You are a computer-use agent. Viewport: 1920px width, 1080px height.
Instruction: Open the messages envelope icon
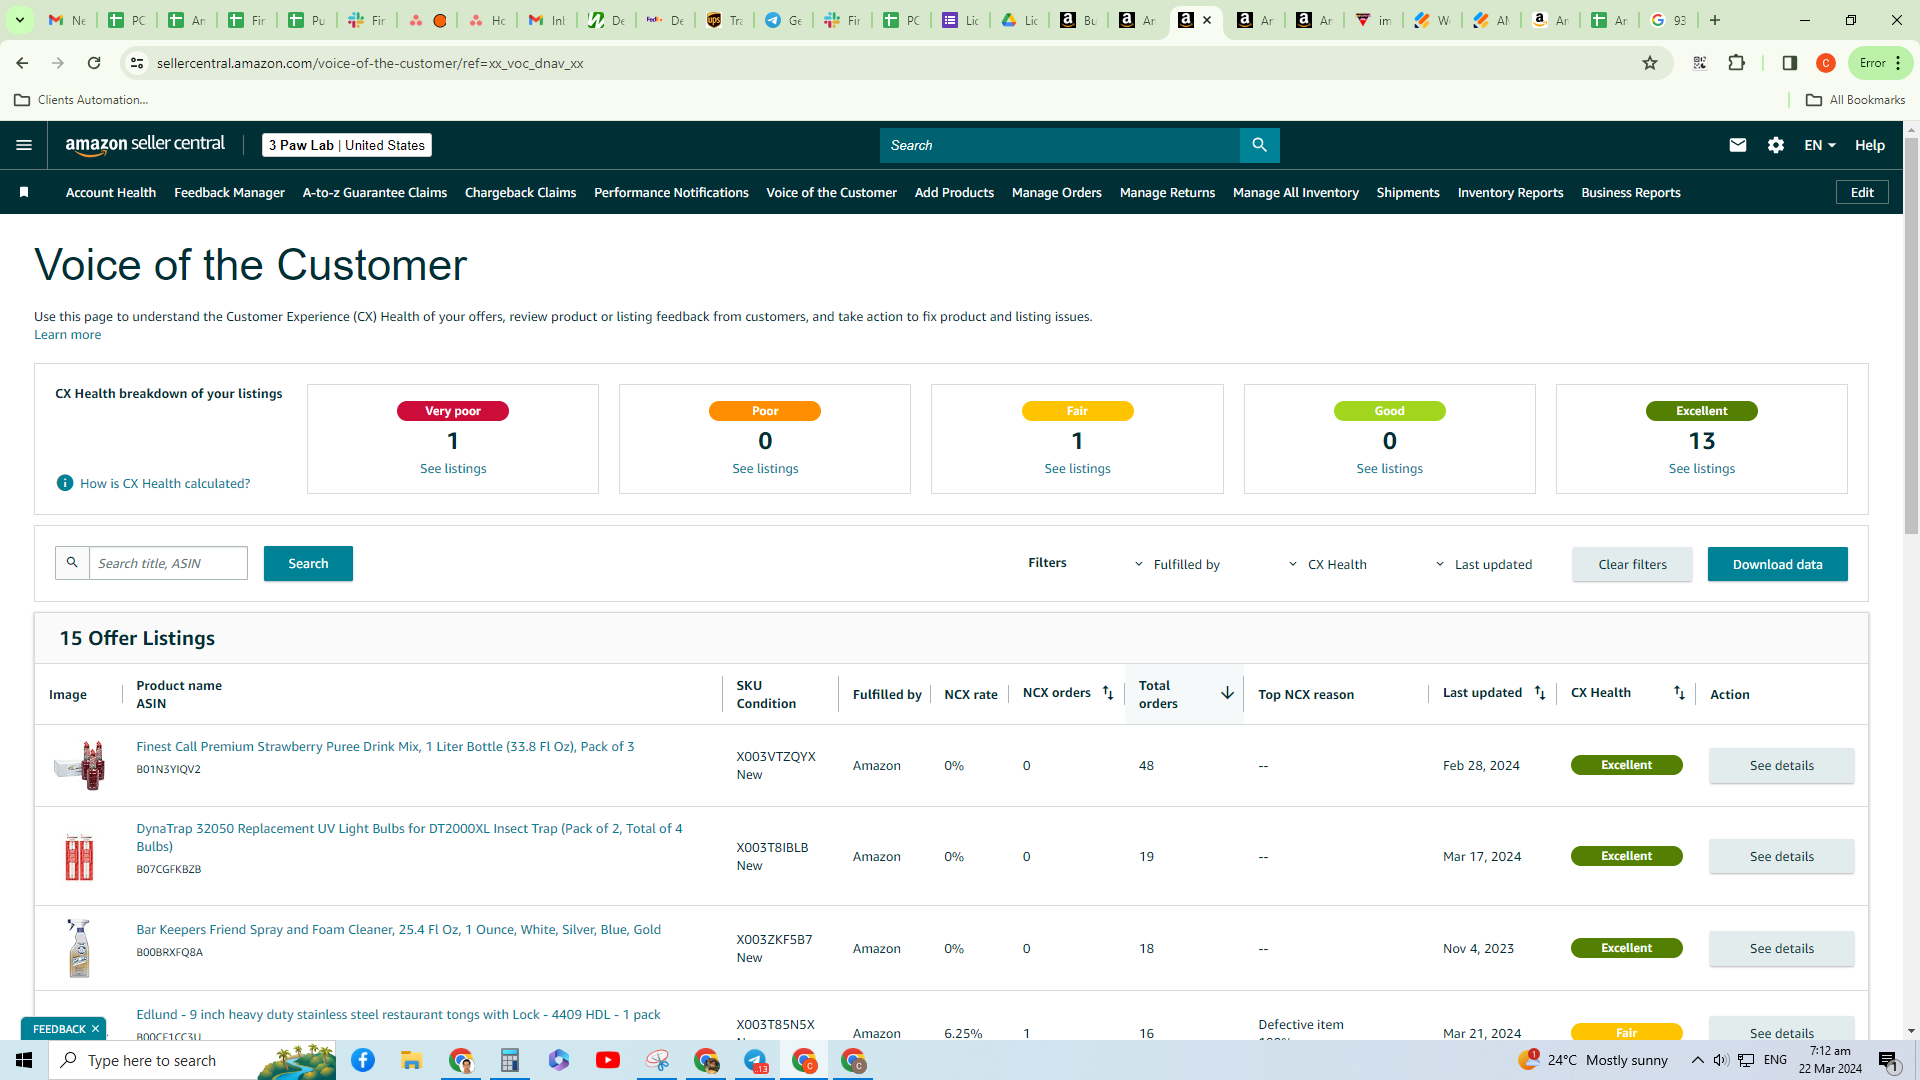coord(1738,145)
